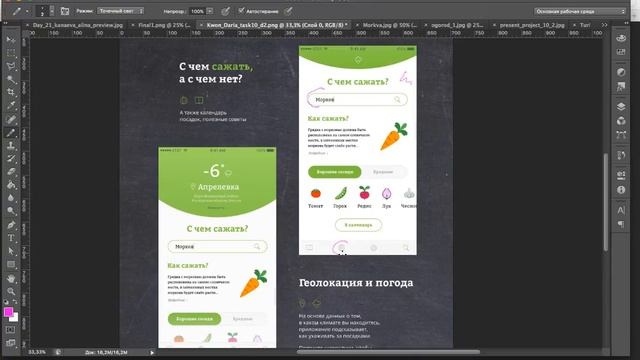
Task: Open the Paragraph panel icon
Action: pos(621,224)
